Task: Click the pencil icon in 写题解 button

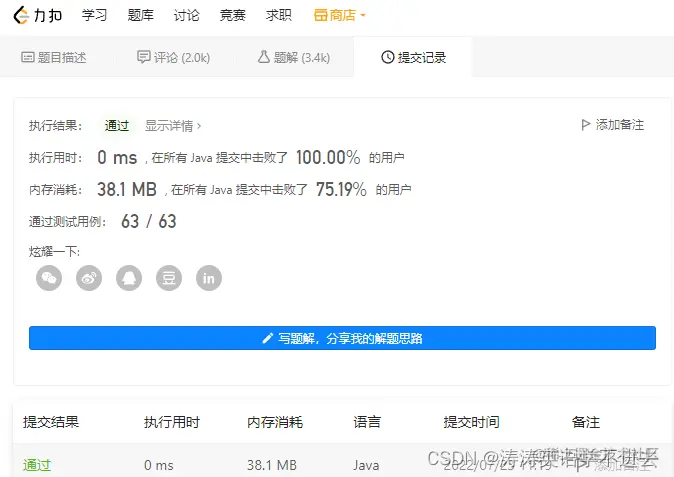Action: click(268, 339)
